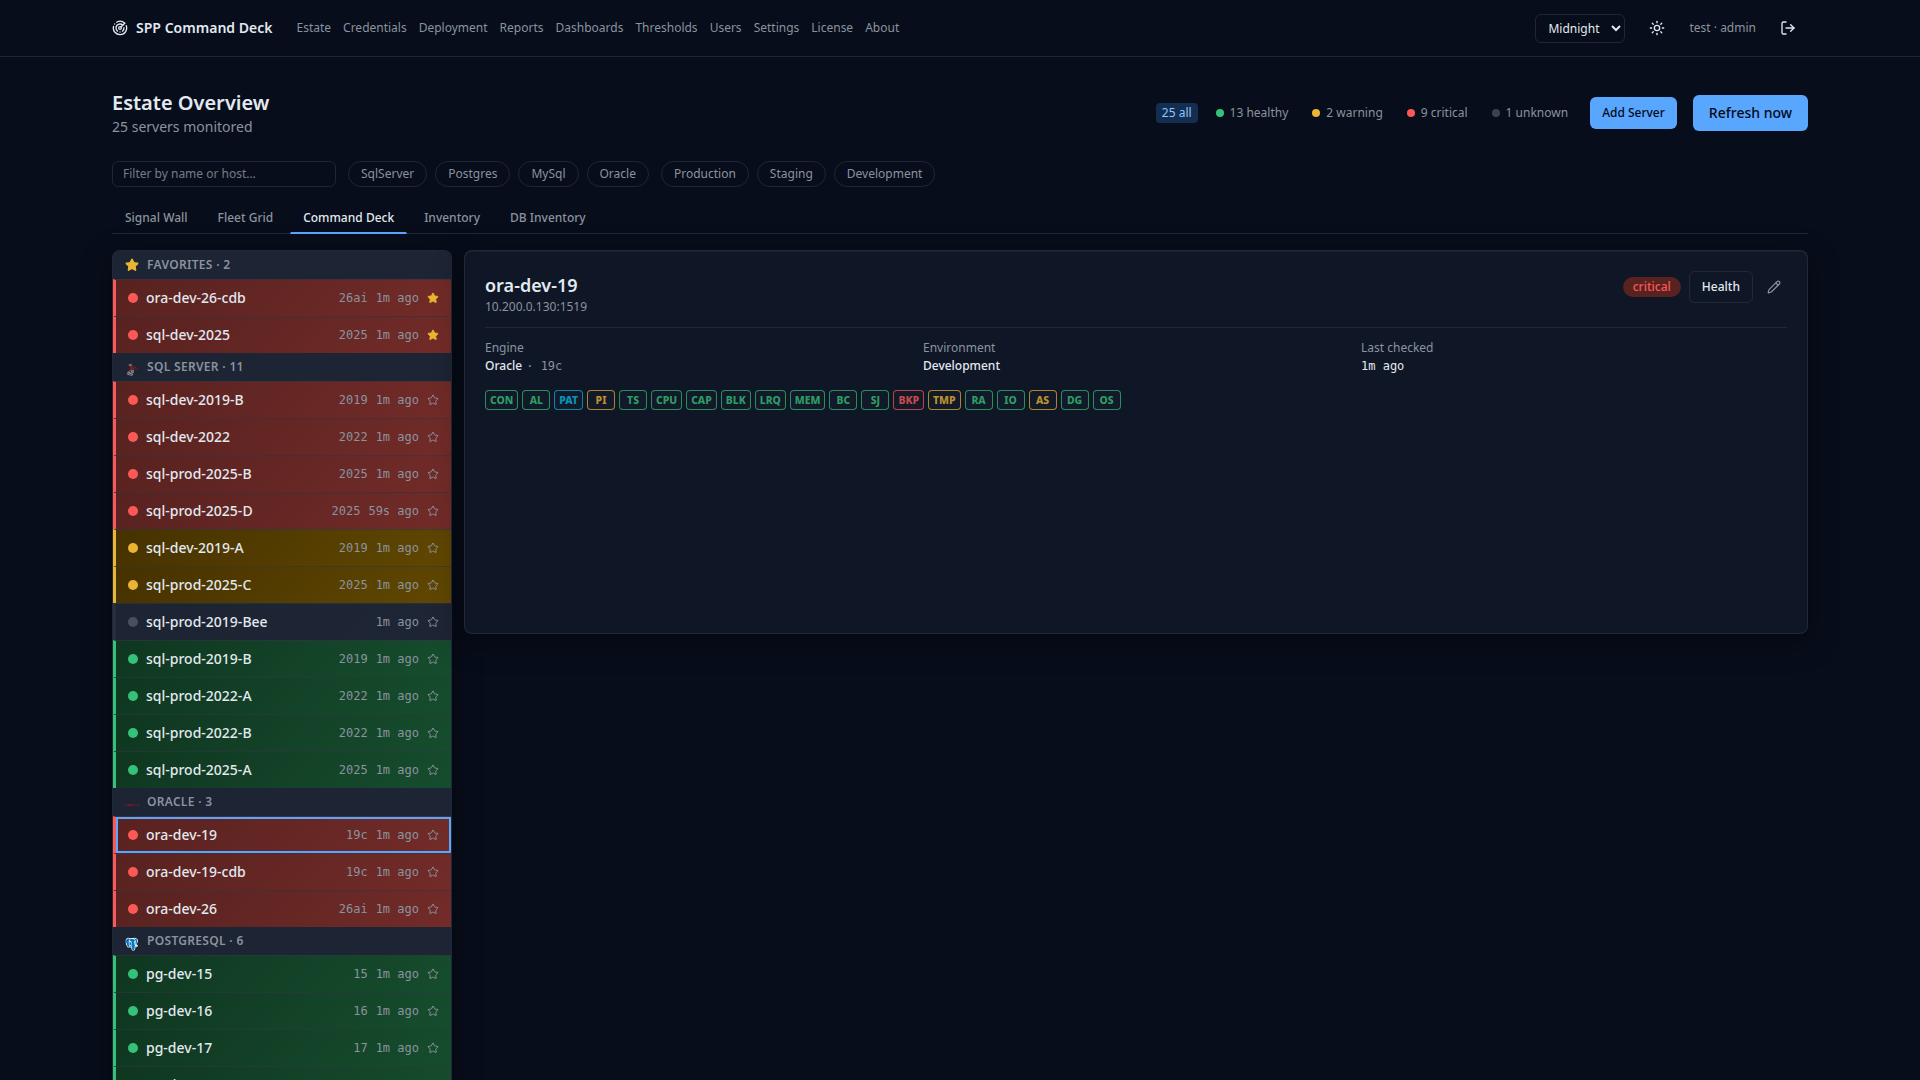
Task: Open the Health button for ora-dev-19
Action: coord(1720,287)
